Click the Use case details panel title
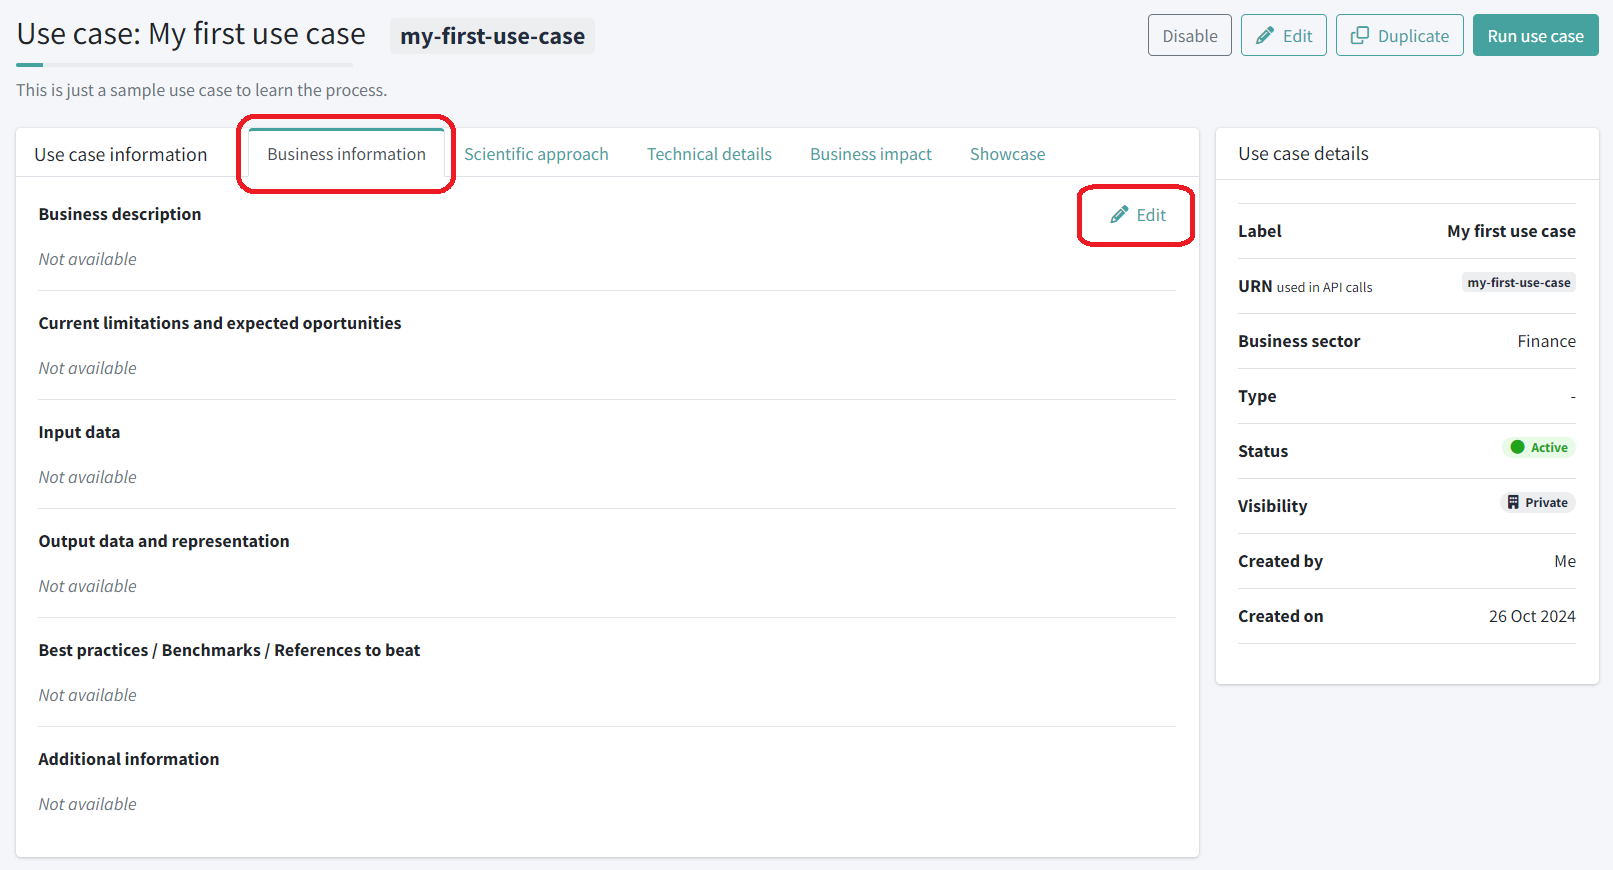The width and height of the screenshot is (1613, 870). [x=1303, y=154]
